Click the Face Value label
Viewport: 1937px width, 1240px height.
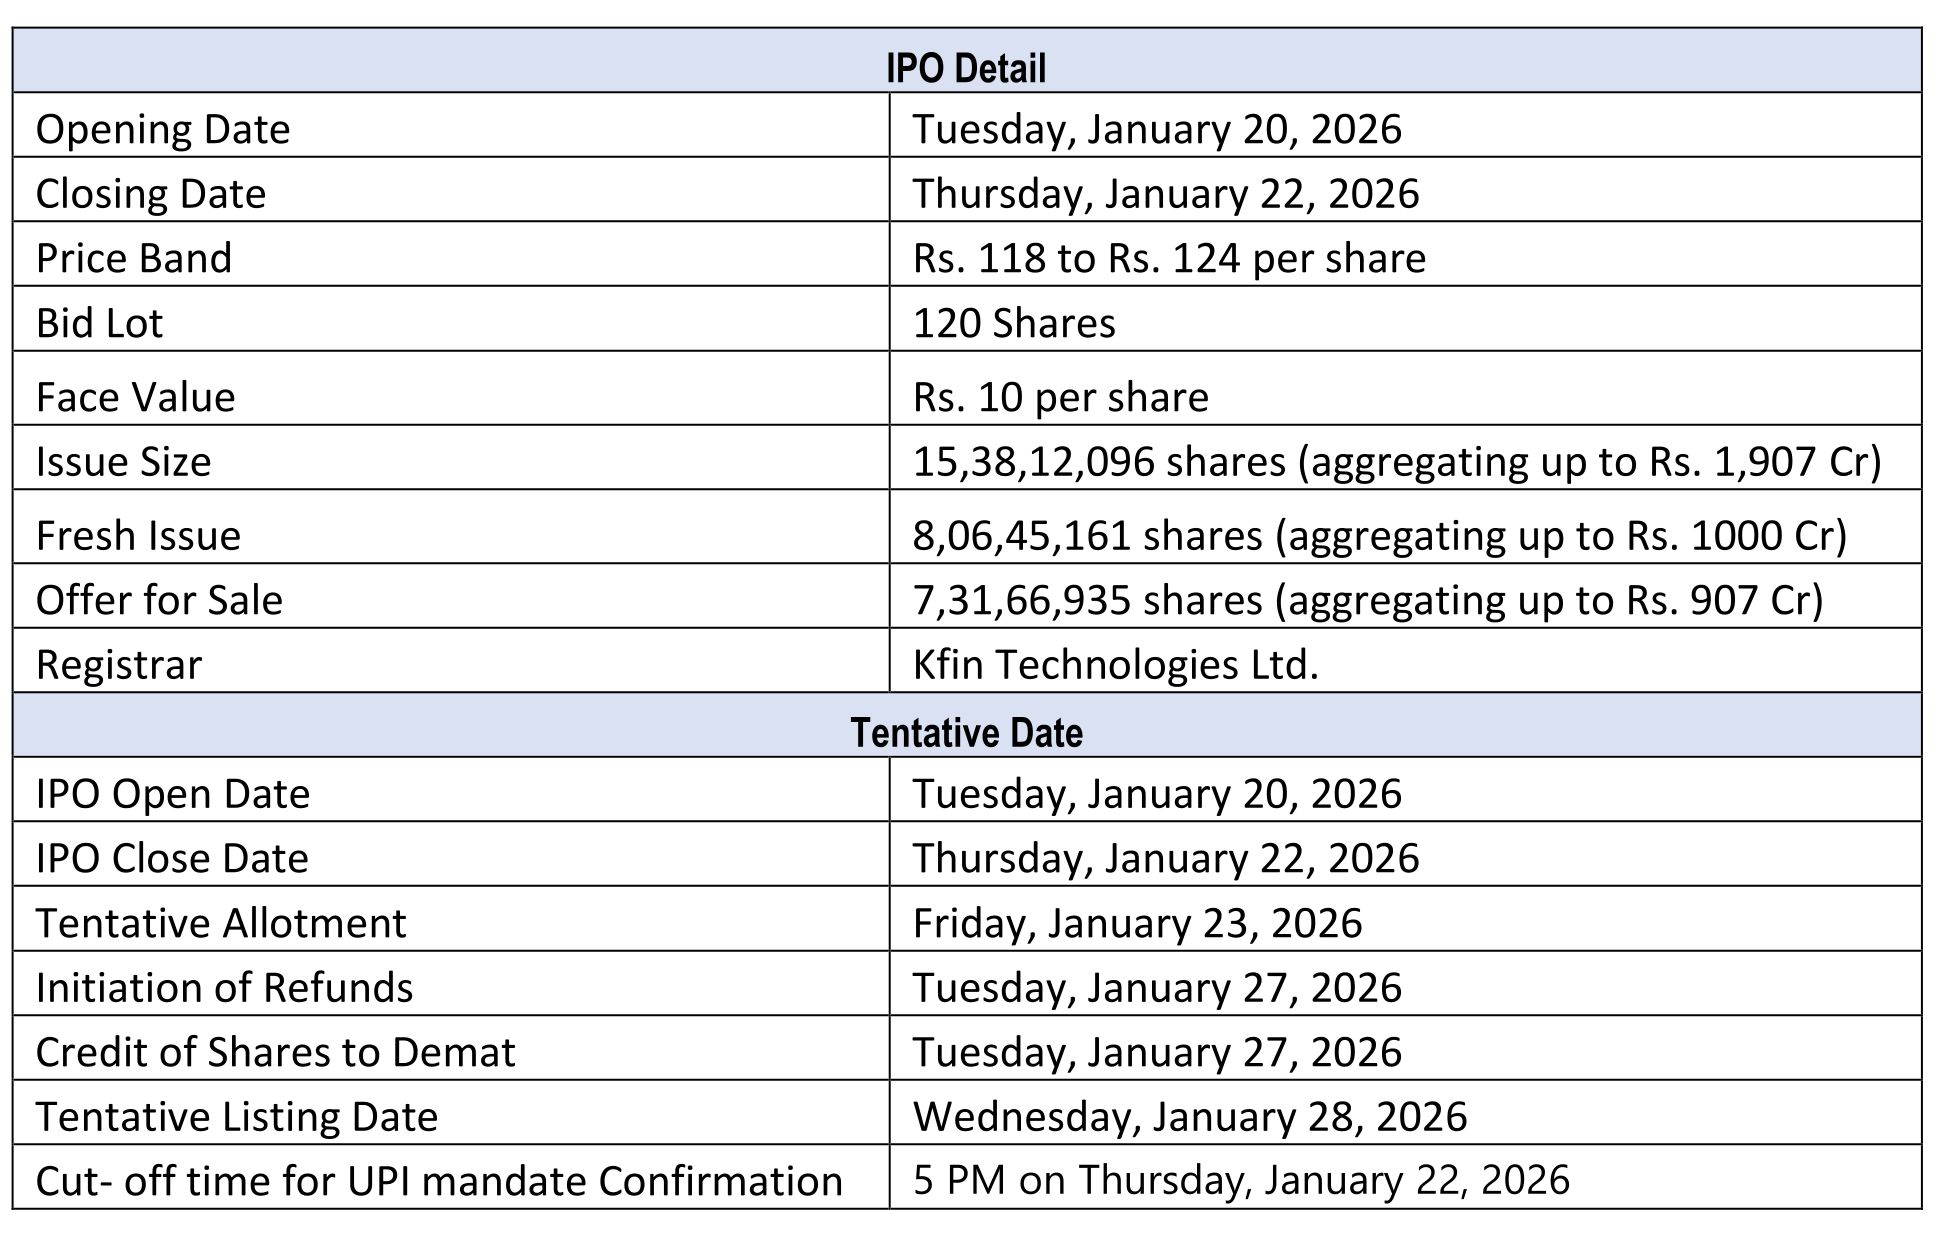(x=136, y=397)
